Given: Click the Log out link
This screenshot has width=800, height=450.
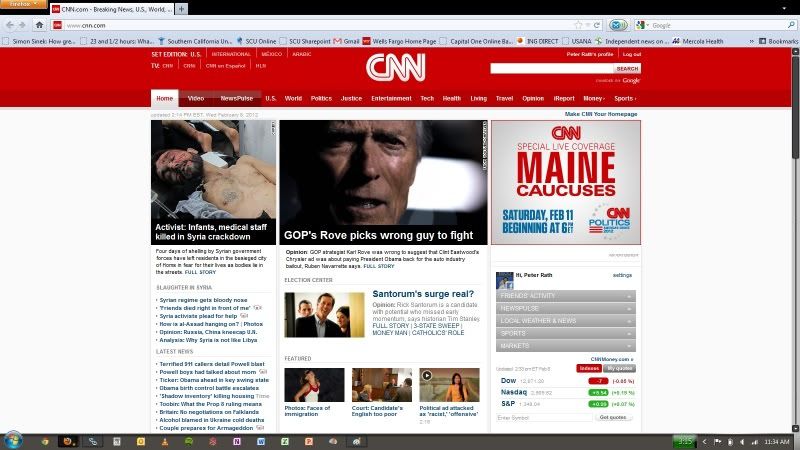Looking at the screenshot, I should 632,54.
